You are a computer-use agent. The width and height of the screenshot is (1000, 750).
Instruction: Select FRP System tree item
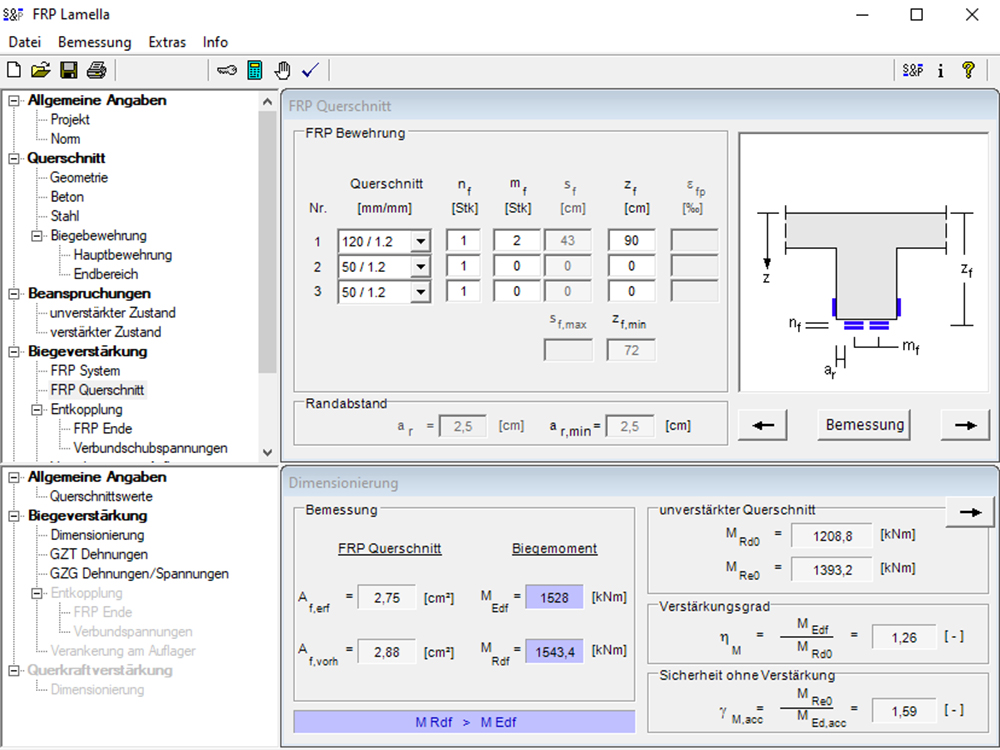(x=85, y=371)
